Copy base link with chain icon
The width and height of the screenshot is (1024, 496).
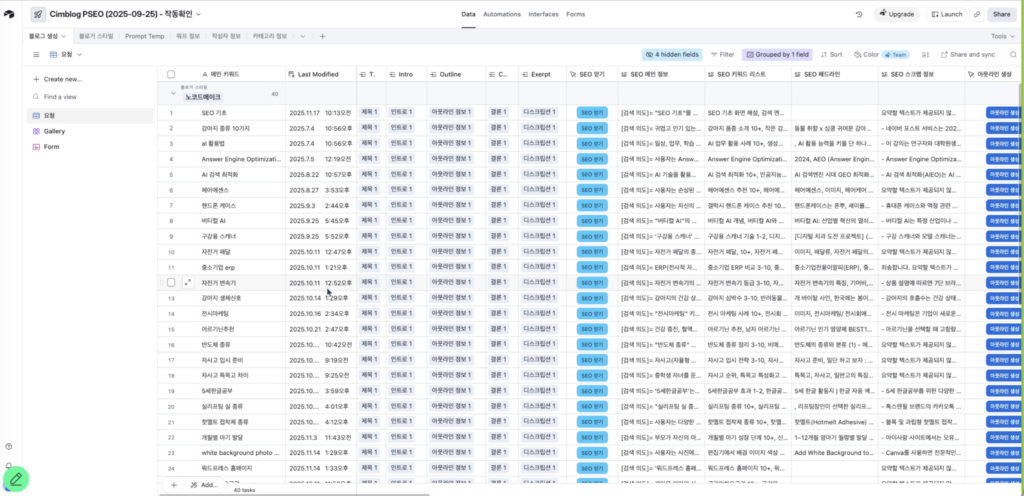977,14
